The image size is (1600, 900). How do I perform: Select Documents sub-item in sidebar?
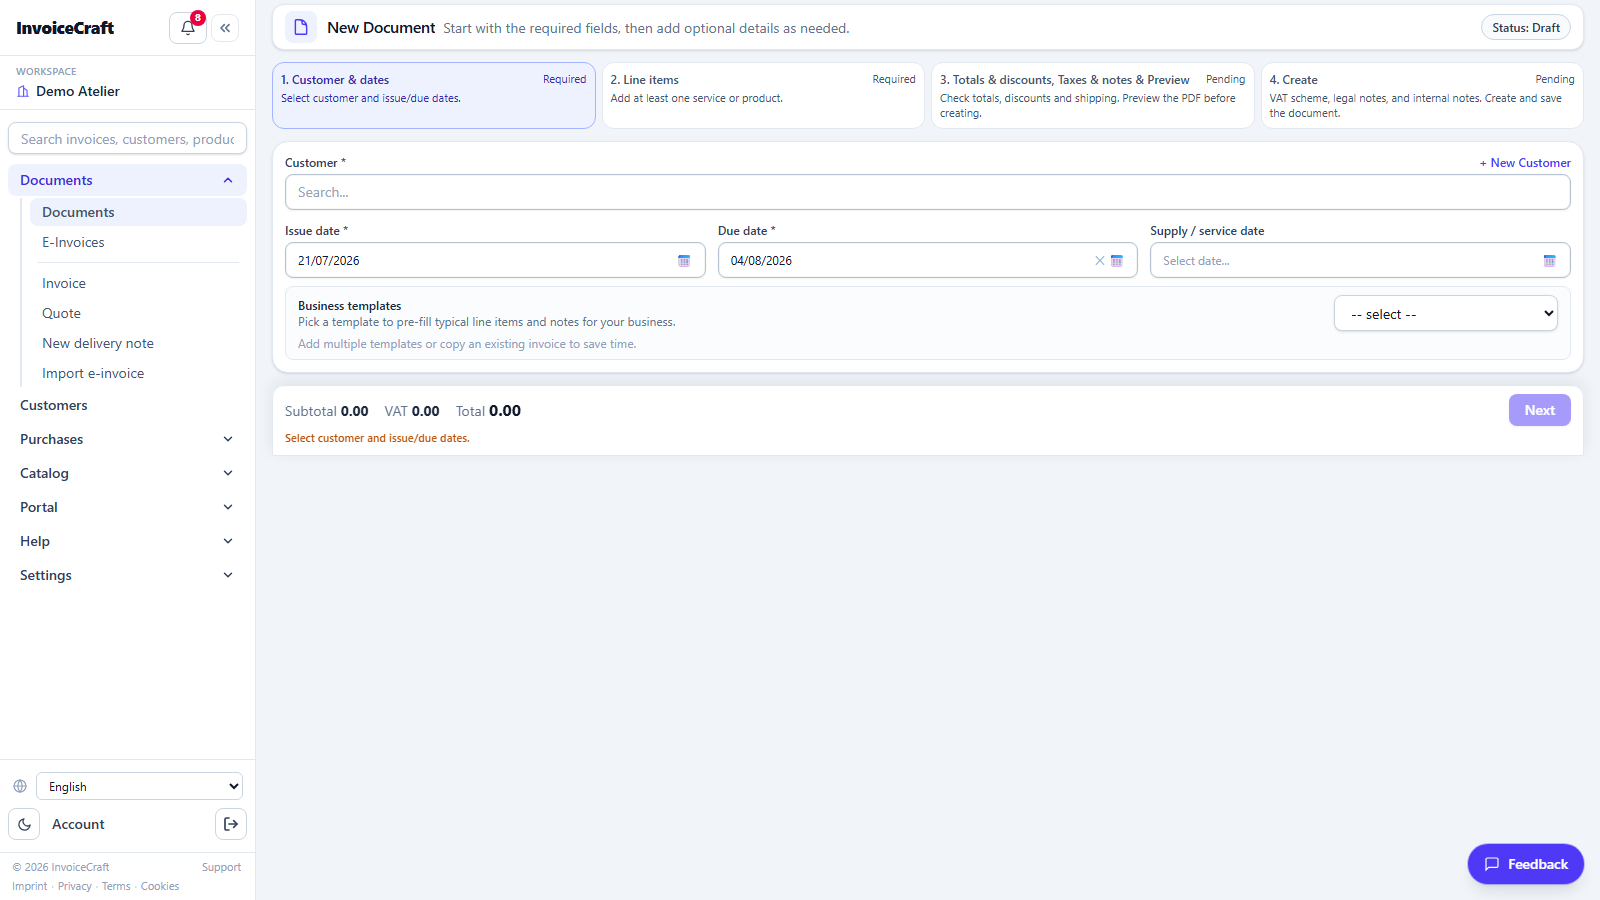[138, 212]
